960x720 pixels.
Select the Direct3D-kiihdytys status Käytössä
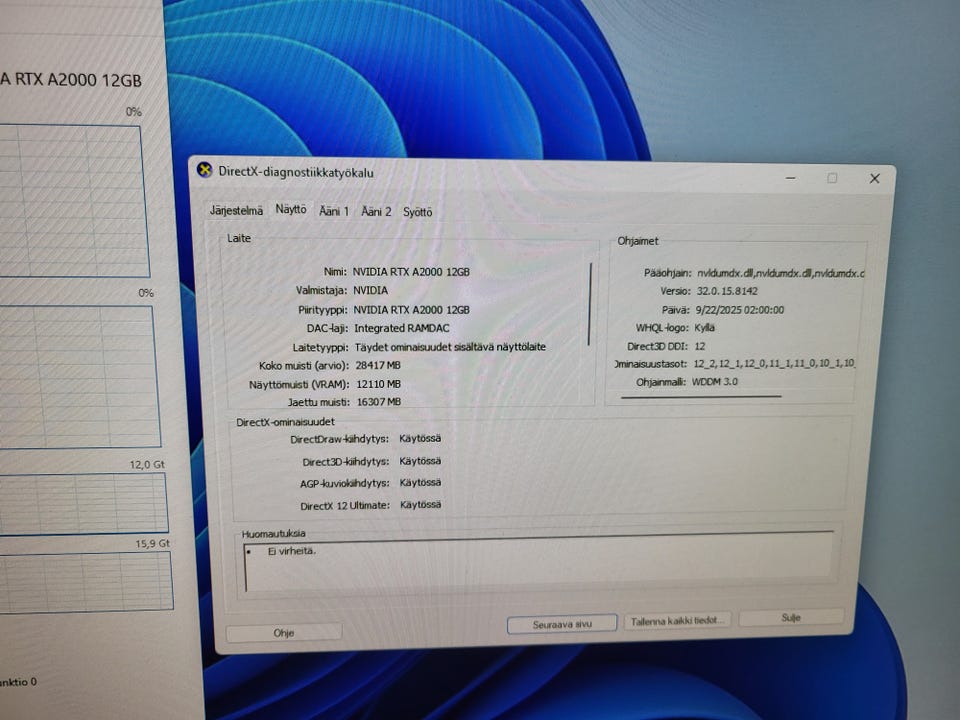click(420, 461)
